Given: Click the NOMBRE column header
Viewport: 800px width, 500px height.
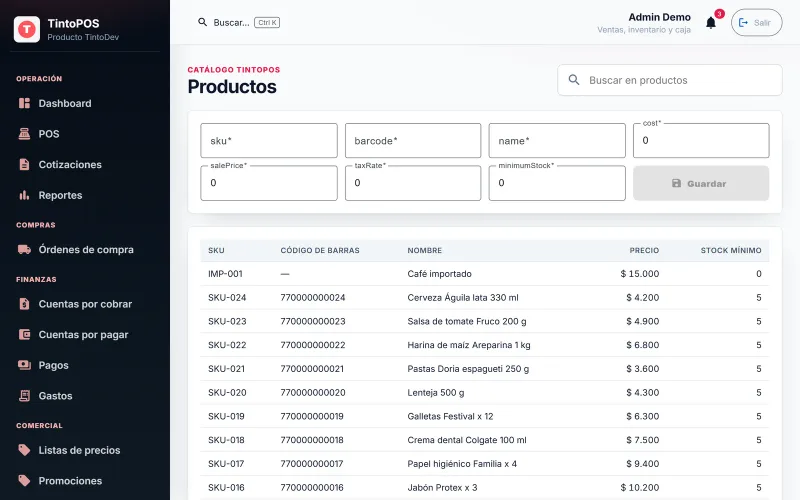Looking at the screenshot, I should [424, 251].
